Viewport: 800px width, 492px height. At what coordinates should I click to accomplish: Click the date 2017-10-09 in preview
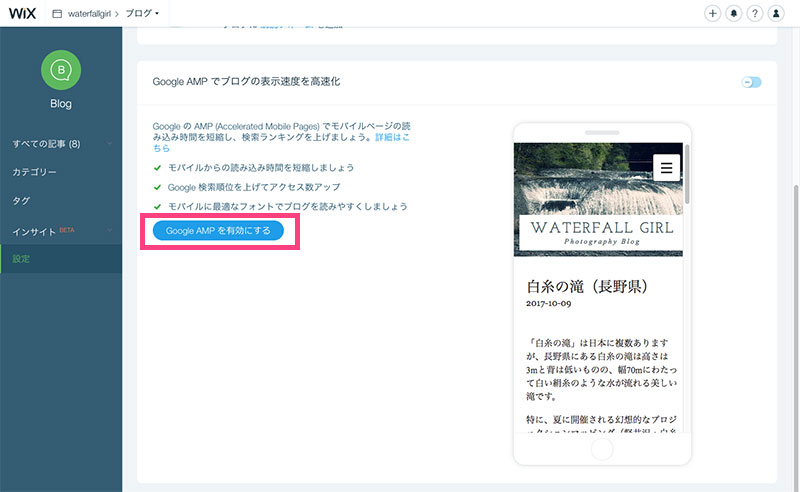[x=548, y=303]
